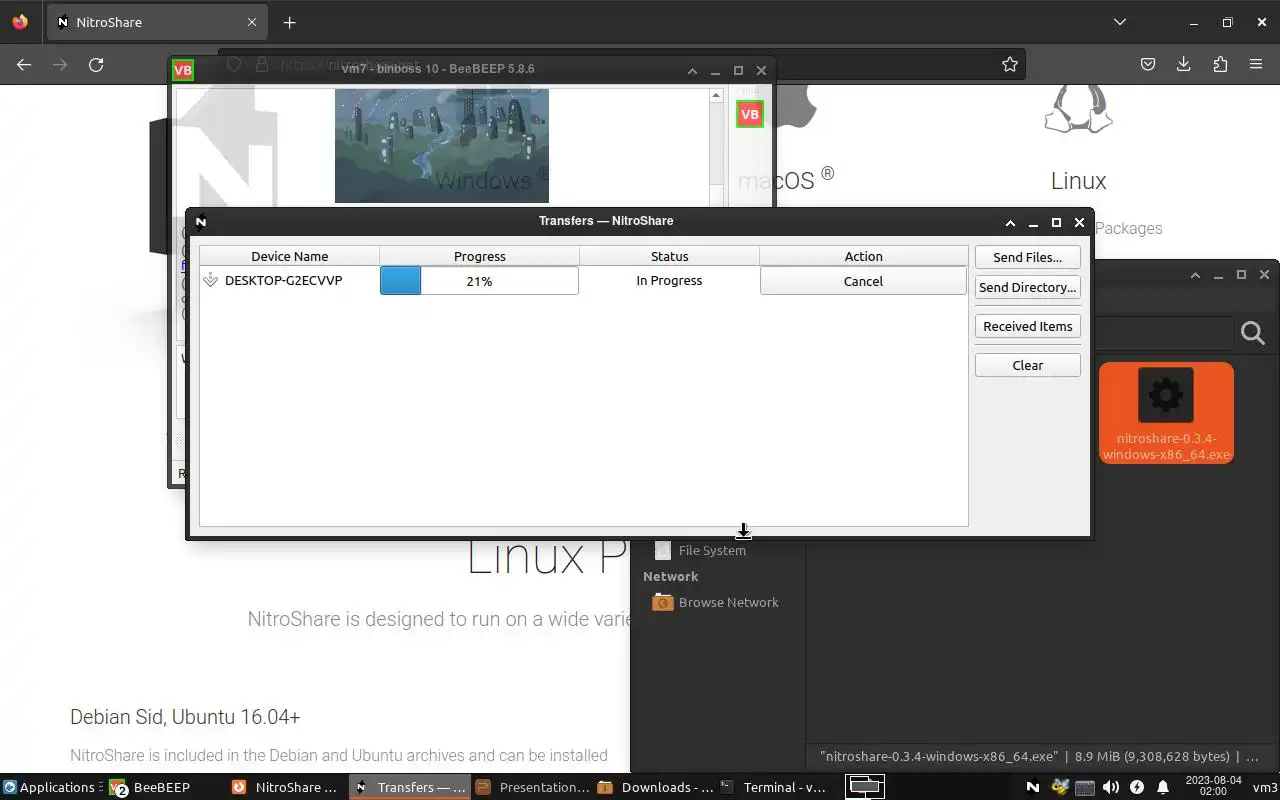Click the BeeBEEP chat scrollbar up arrow
Screen dimensions: 1280x800
[x=716, y=96]
